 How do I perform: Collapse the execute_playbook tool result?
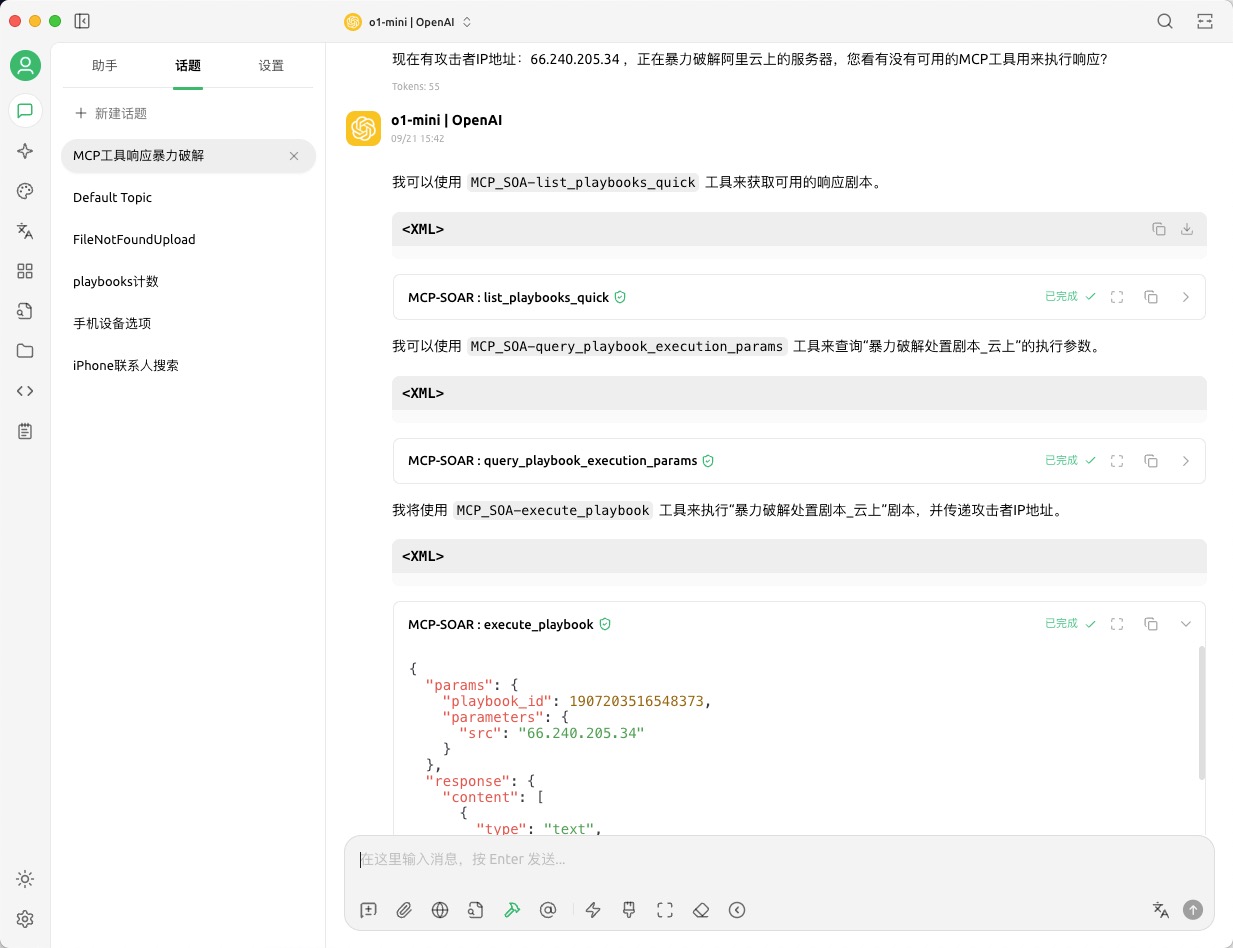(x=1186, y=624)
